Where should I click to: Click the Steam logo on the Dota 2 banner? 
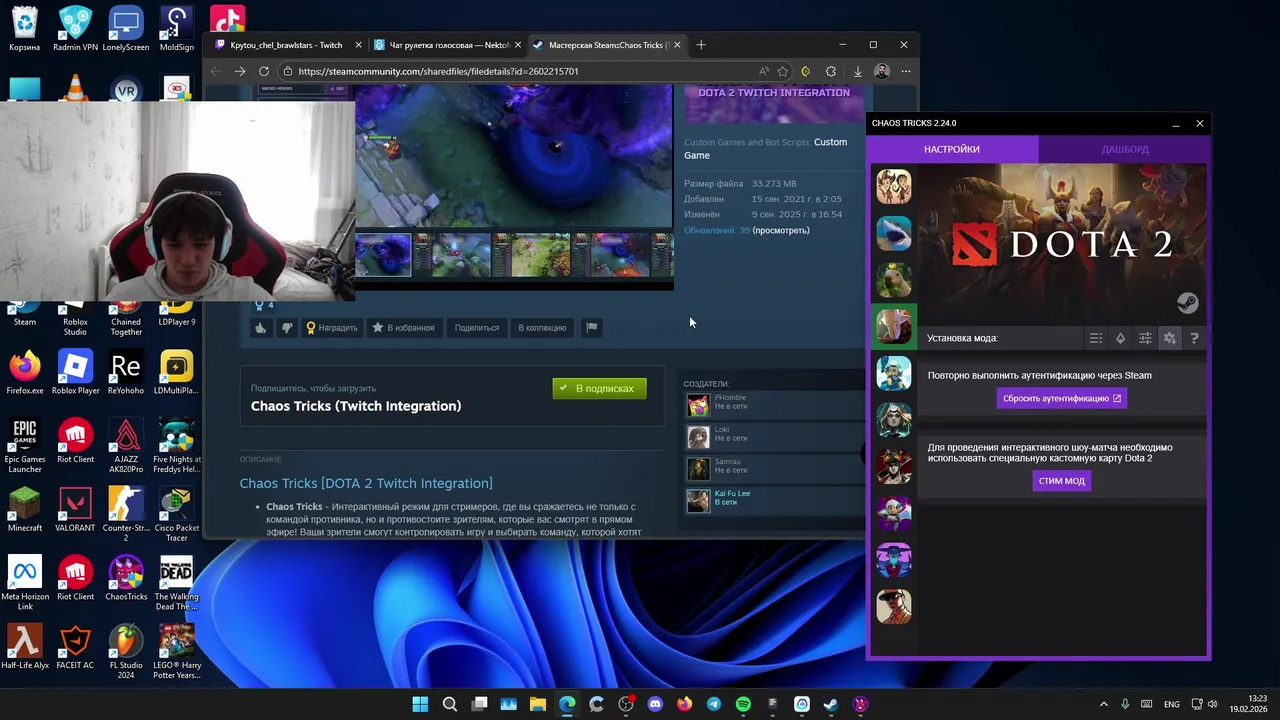(1186, 303)
